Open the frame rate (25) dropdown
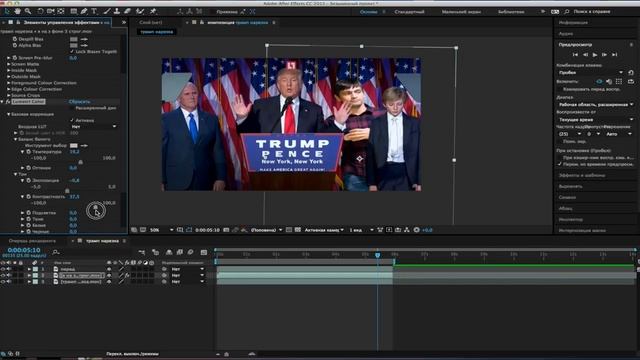Viewport: 640px width, 360px height. coord(569,134)
